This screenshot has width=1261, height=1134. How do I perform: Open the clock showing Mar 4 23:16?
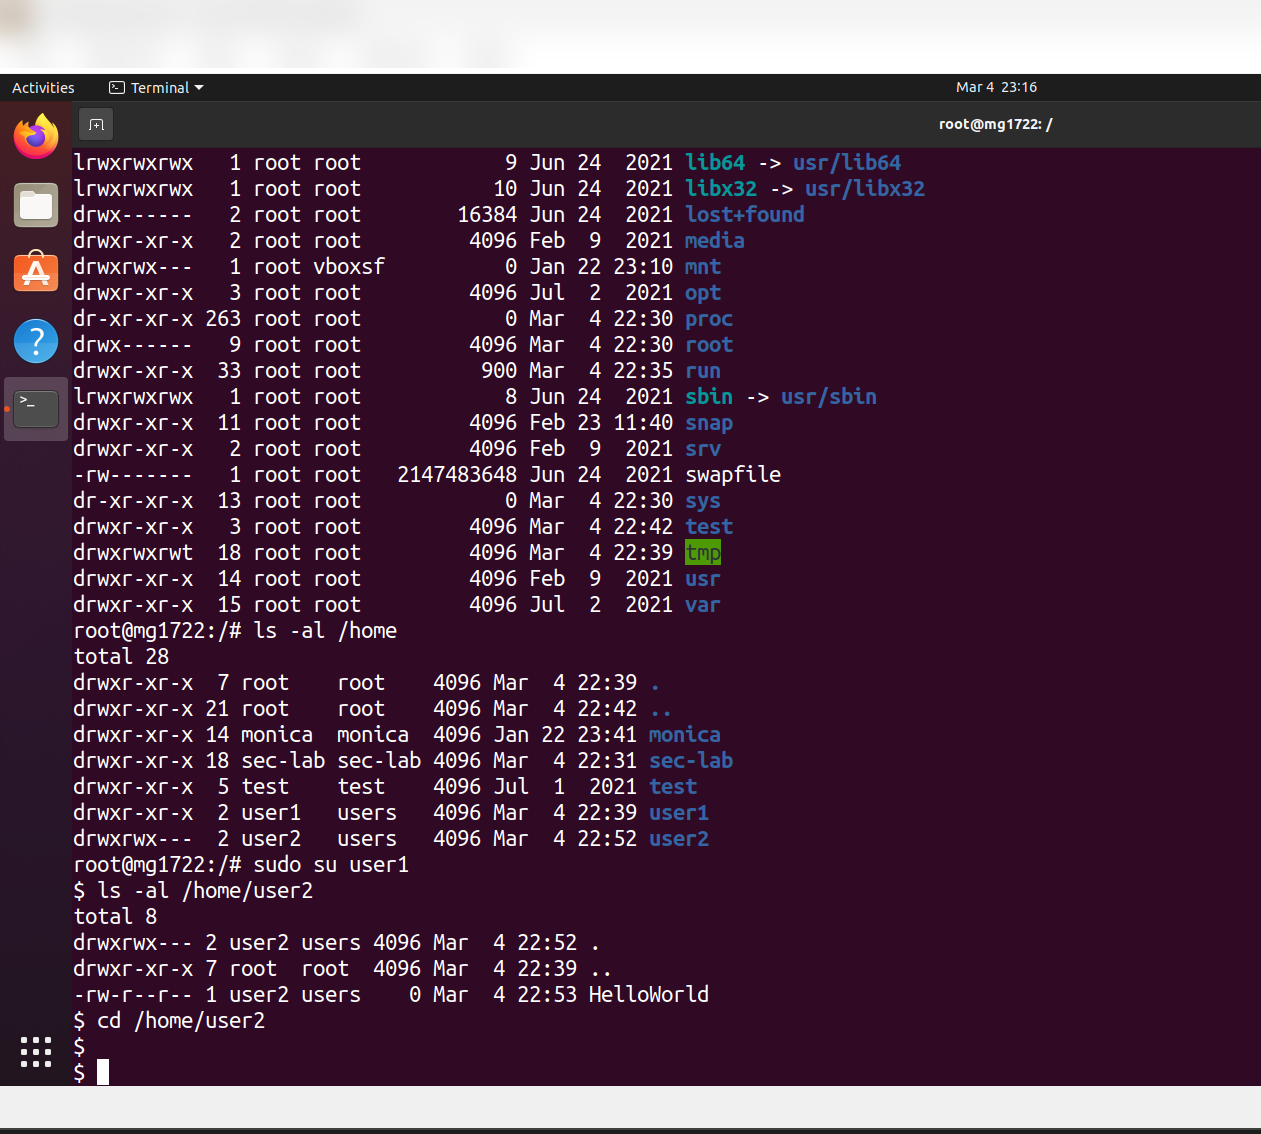pos(996,88)
